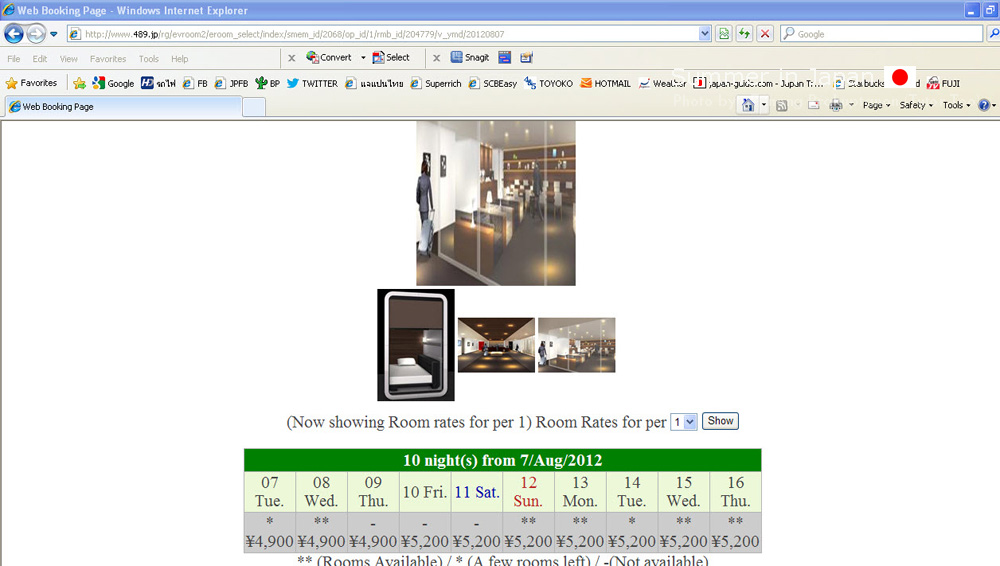
Task: Select the Web Booking Page tab
Action: 124,107
